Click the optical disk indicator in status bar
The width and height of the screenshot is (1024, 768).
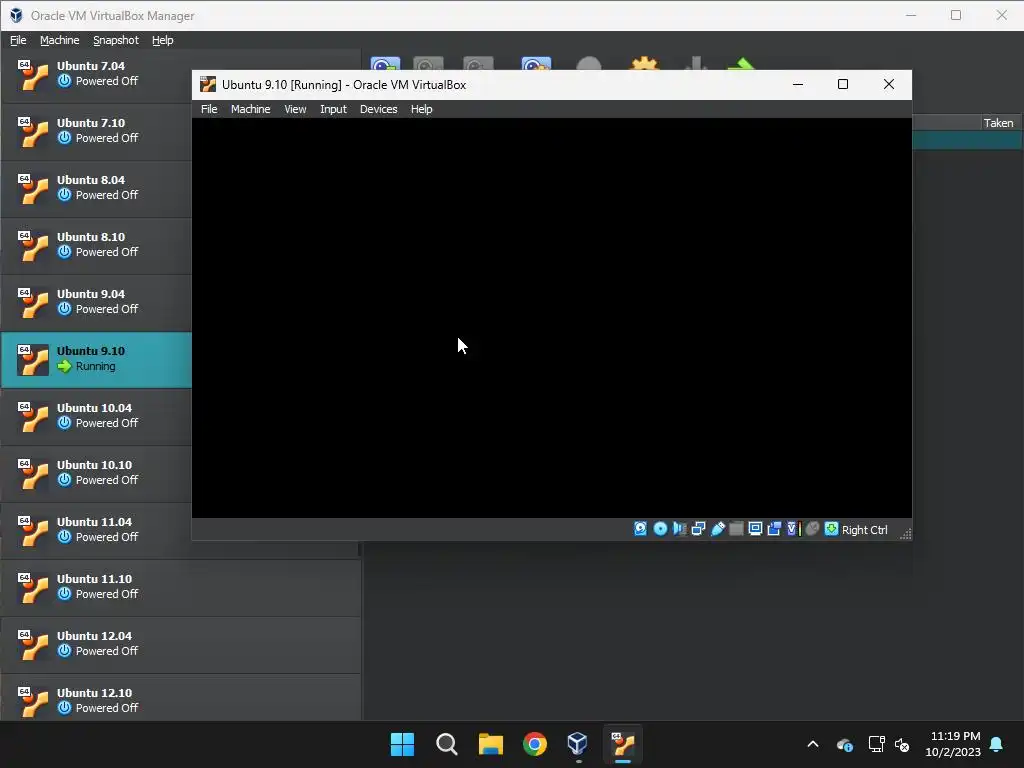coord(660,529)
